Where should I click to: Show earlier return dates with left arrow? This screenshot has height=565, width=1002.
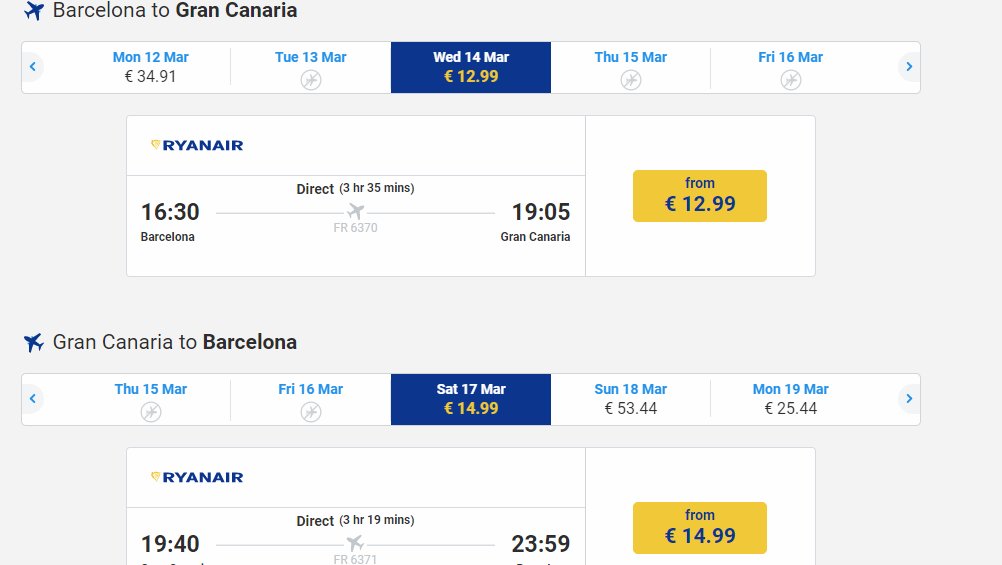click(x=33, y=399)
